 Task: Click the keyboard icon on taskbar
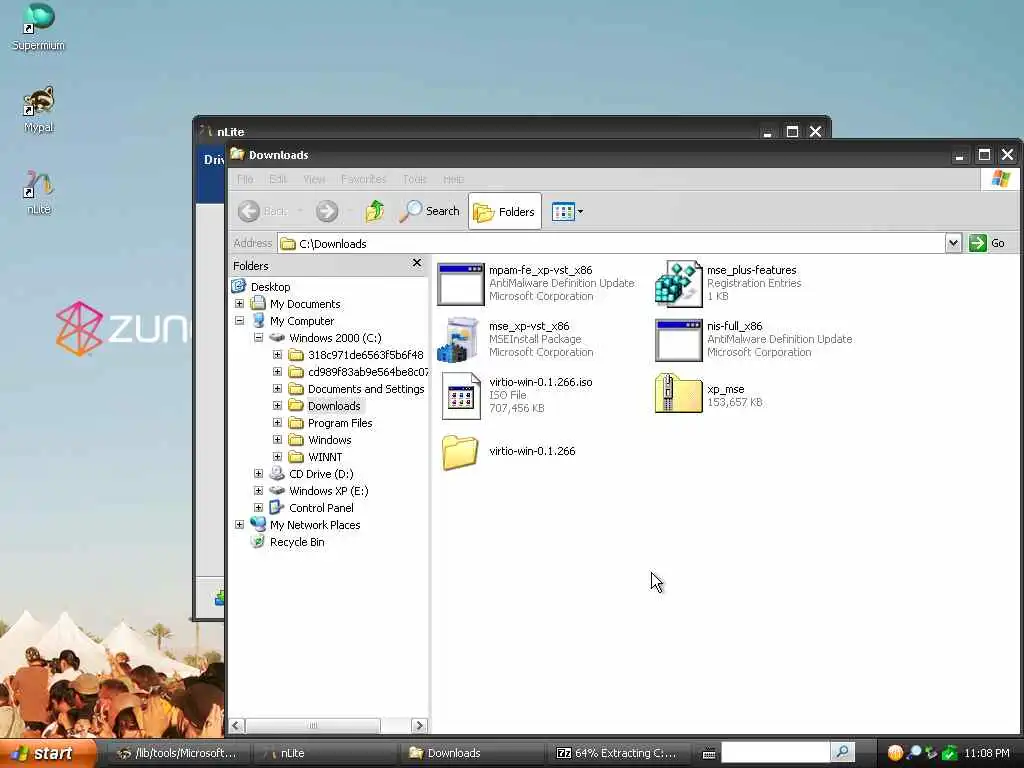click(x=709, y=754)
